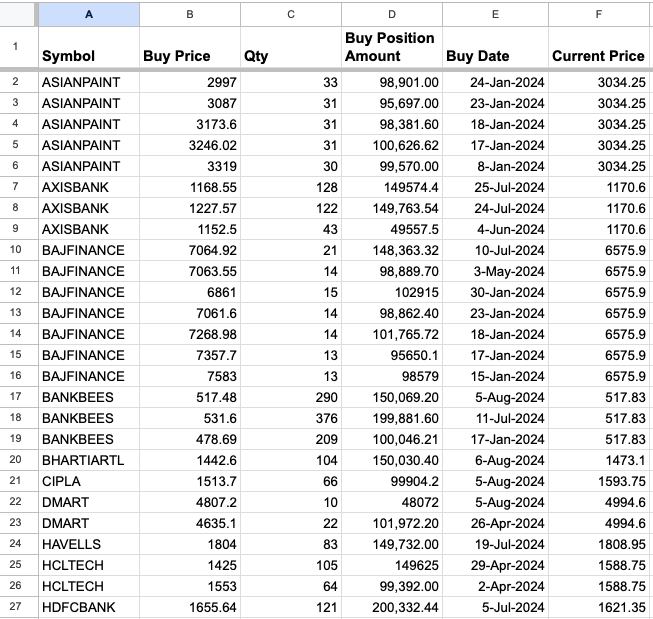Click amount cell 99,392.00
This screenshot has width=653, height=619.
coord(392,586)
